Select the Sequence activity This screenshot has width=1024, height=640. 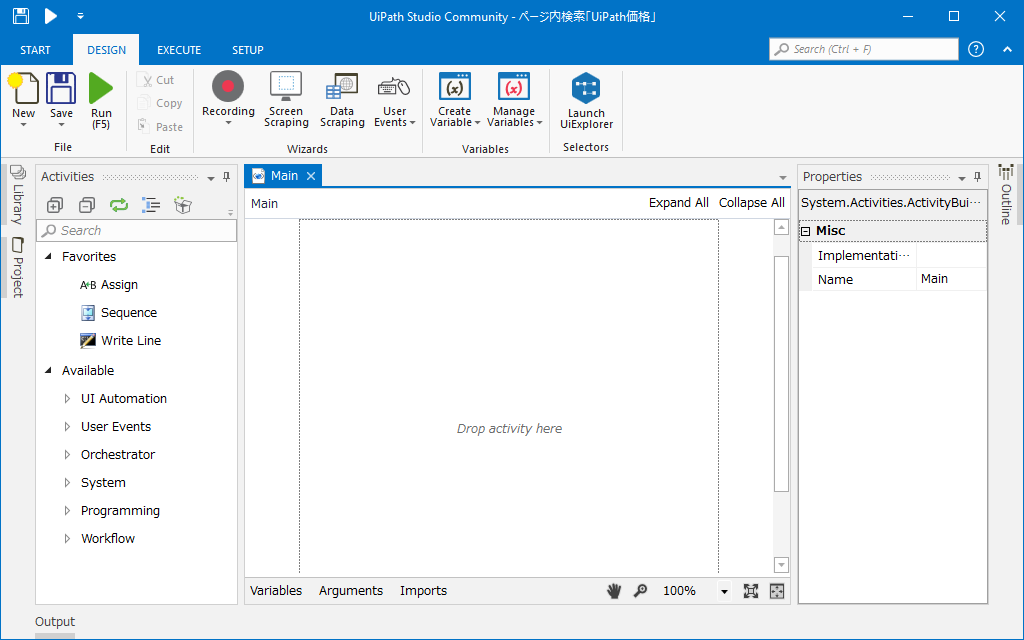pyautogui.click(x=118, y=313)
